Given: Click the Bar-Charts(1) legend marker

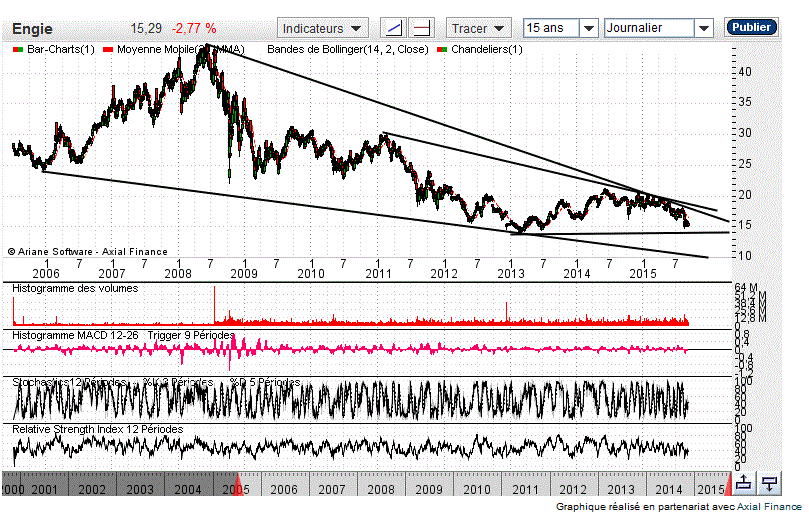Looking at the screenshot, I should (x=16, y=49).
